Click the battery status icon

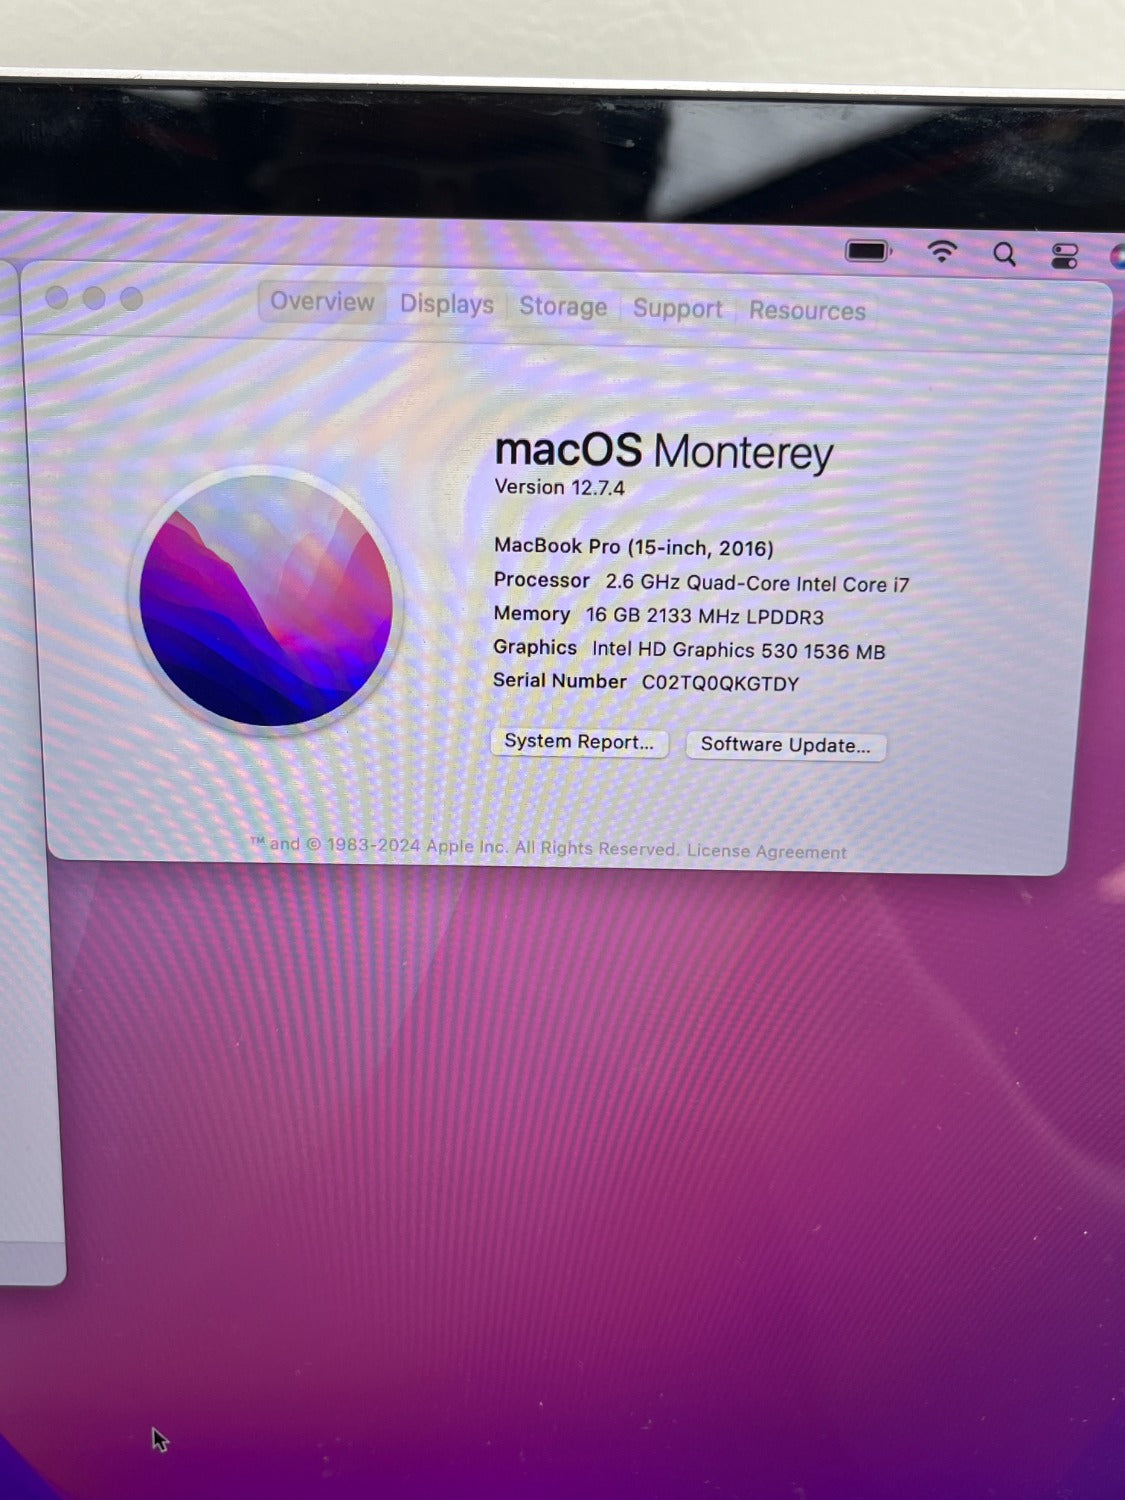[867, 251]
